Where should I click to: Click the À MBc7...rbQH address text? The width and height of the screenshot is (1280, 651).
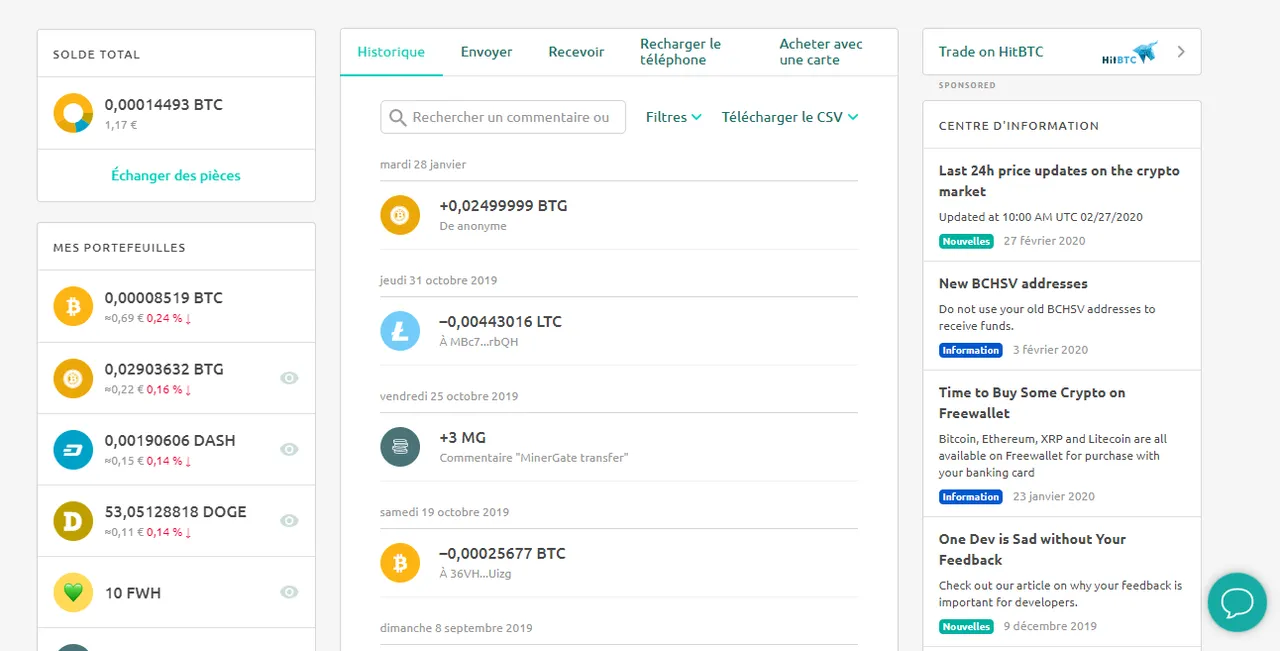(478, 342)
